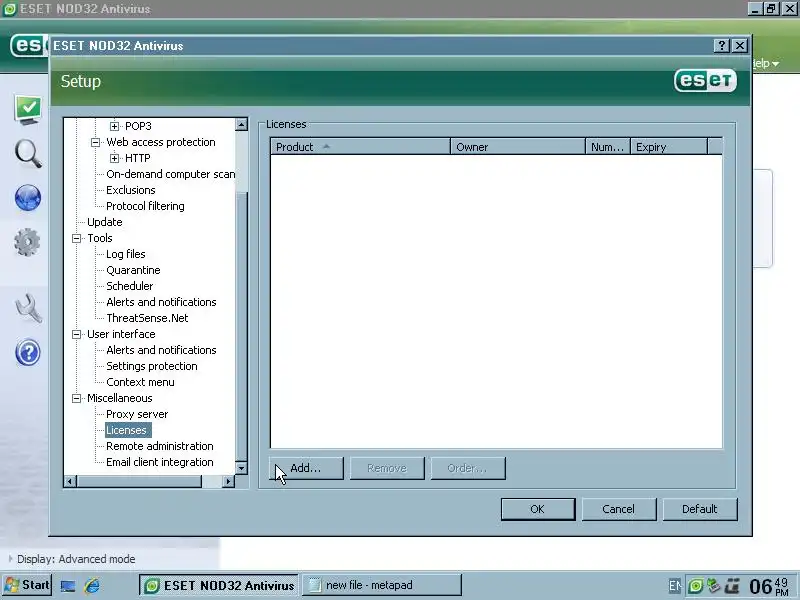Expand the HTTP tree node
800x600 pixels.
(114, 158)
